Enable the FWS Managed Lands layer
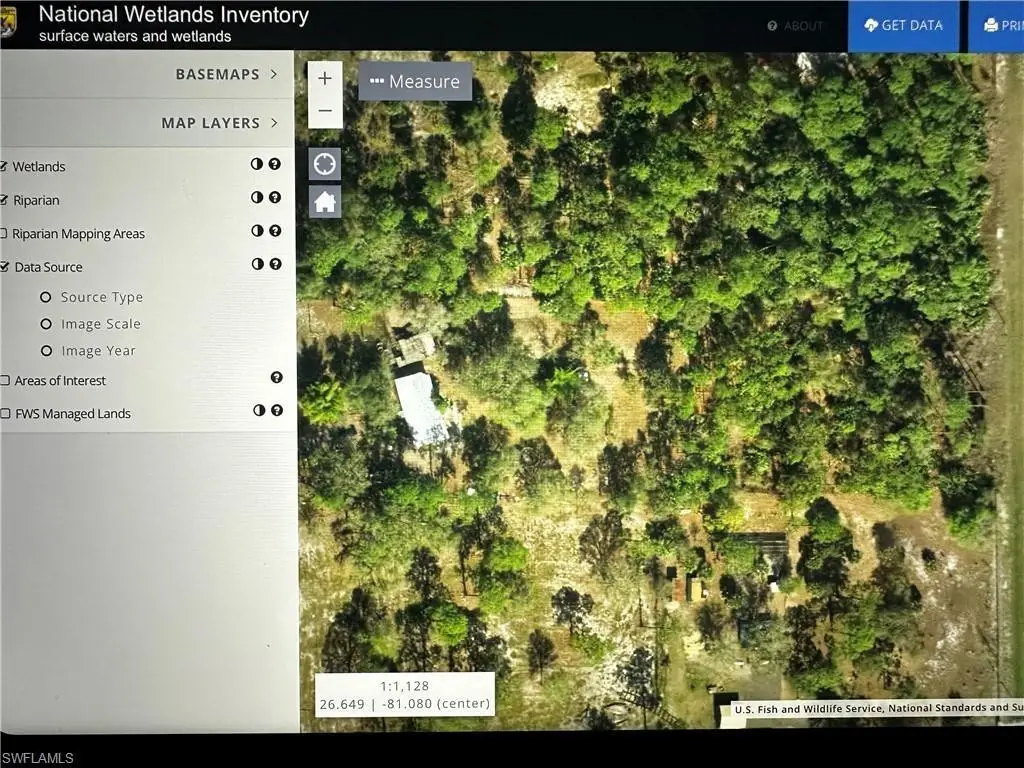Image resolution: width=1024 pixels, height=768 pixels. pyautogui.click(x=4, y=413)
